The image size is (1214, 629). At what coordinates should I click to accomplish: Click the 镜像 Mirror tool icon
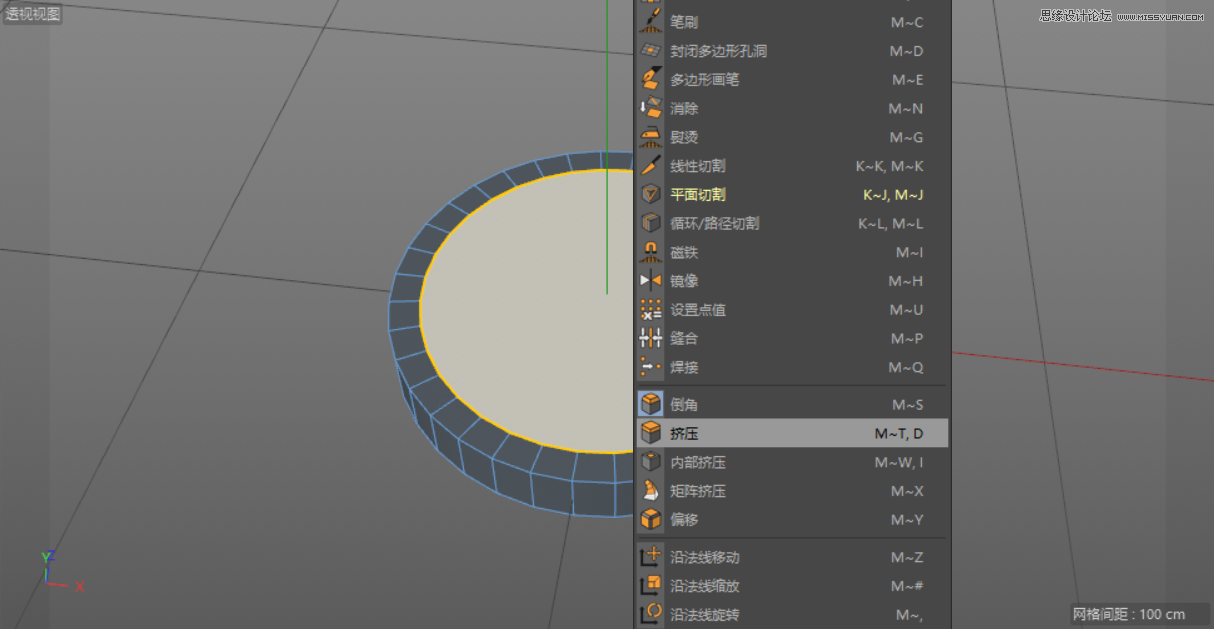click(651, 281)
